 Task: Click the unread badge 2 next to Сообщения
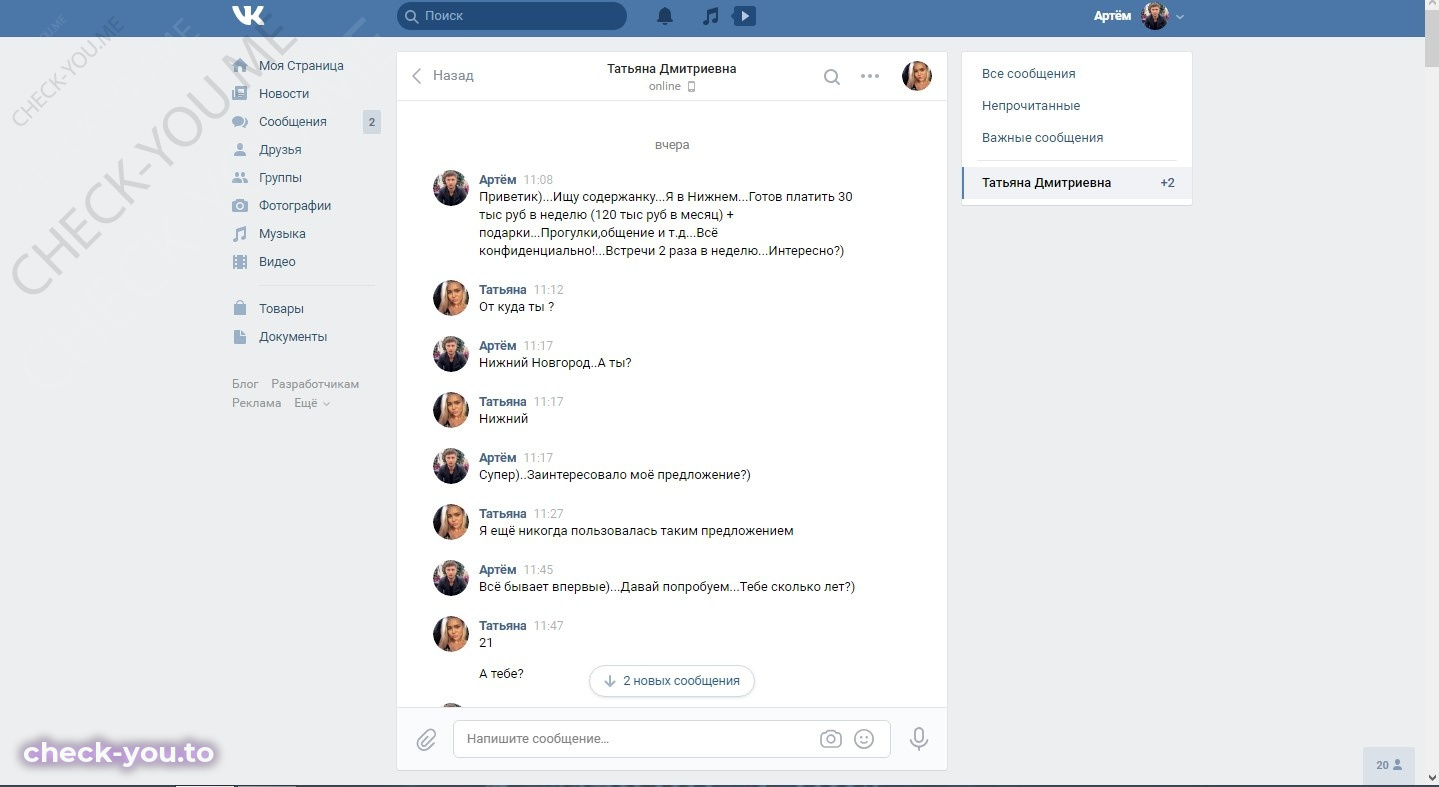pos(372,122)
